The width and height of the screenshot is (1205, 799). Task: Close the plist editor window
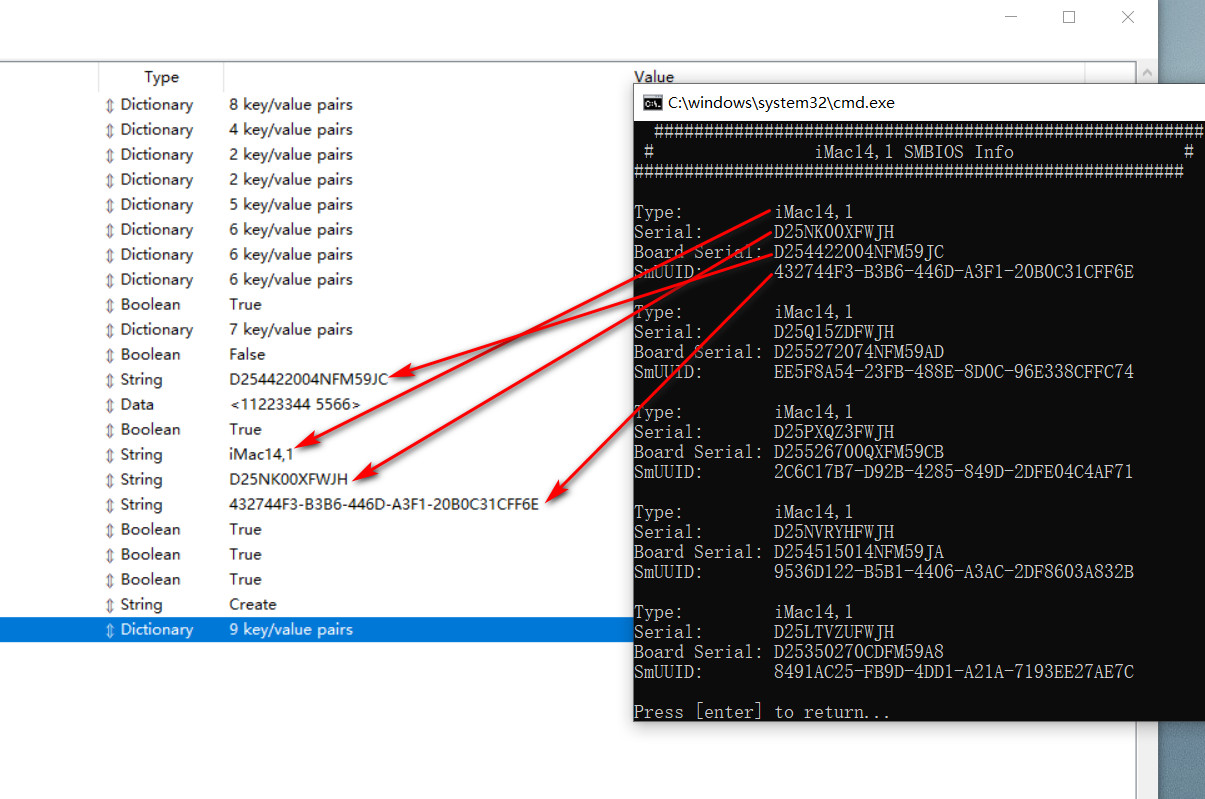[x=1128, y=17]
